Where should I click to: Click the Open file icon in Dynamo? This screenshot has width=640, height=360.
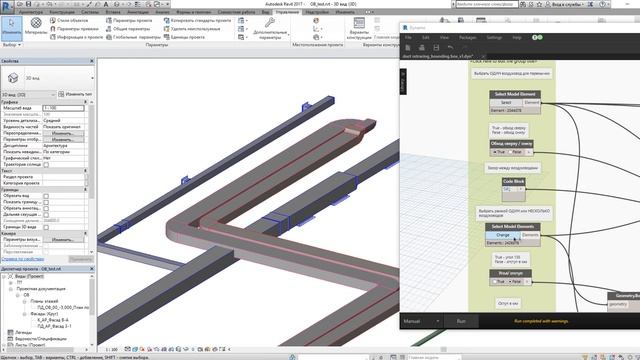422,48
